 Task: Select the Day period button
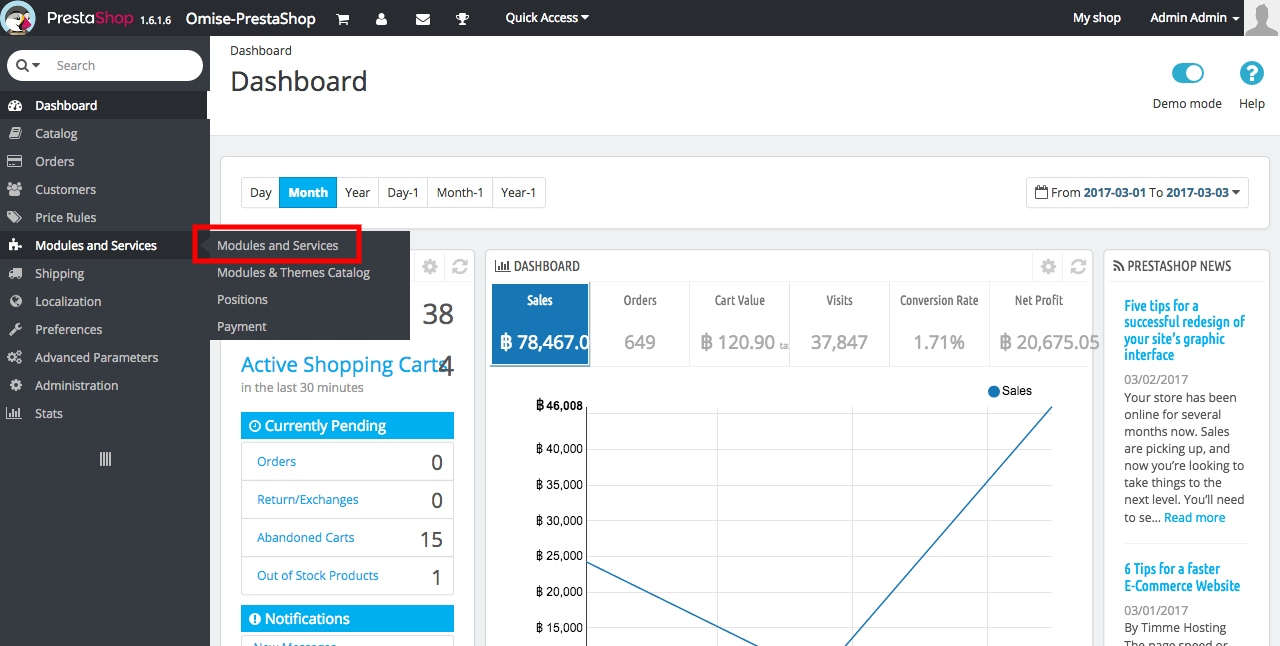[260, 193]
